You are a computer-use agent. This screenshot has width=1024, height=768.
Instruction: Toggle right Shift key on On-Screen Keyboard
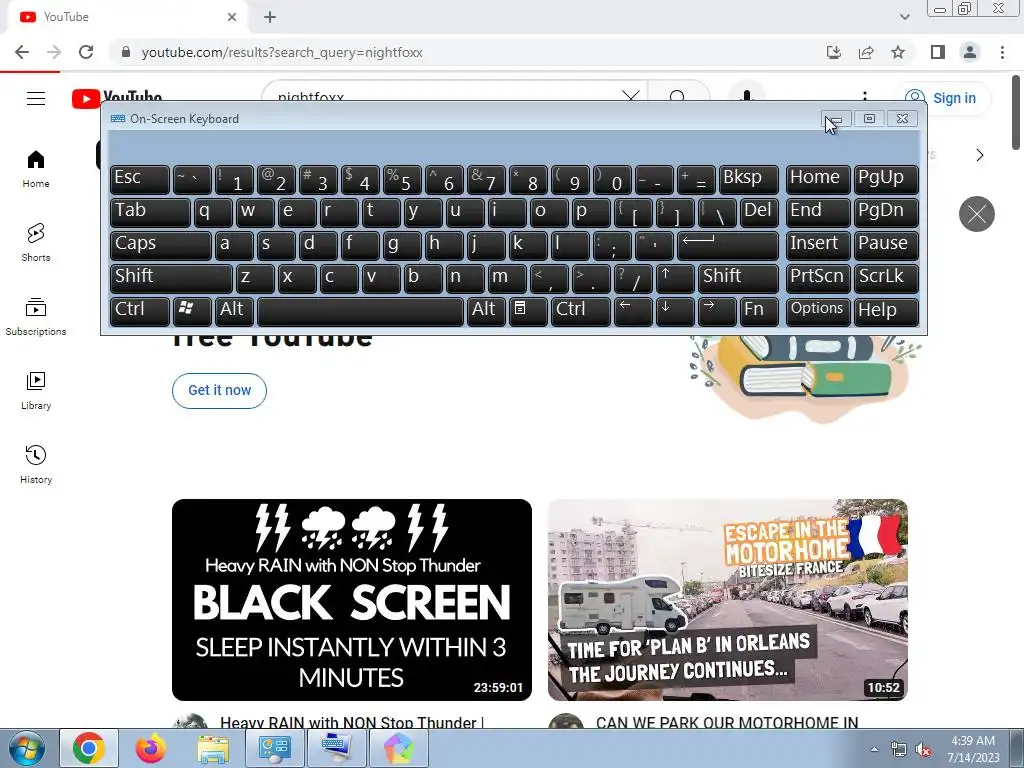pyautogui.click(x=738, y=278)
